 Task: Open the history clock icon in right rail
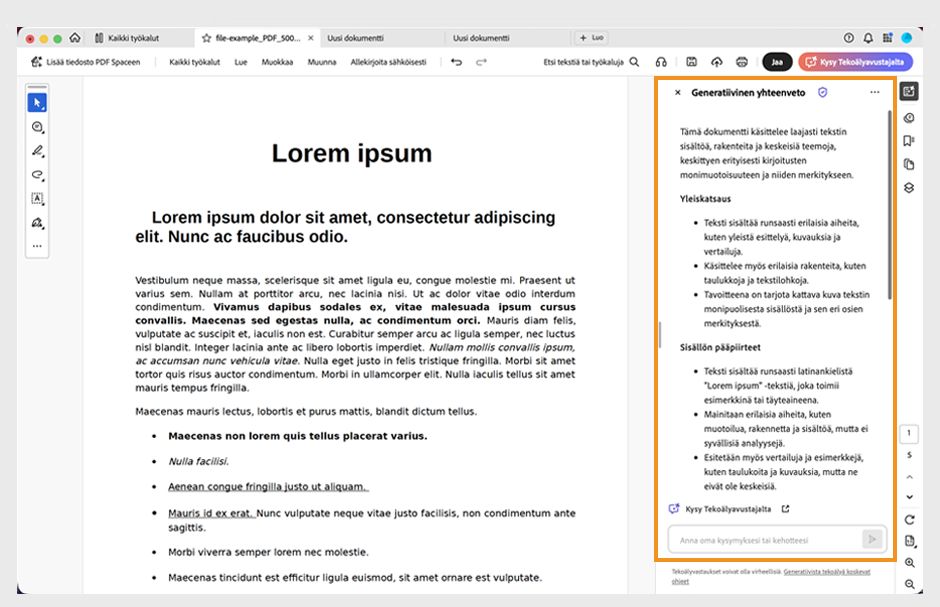(x=909, y=117)
